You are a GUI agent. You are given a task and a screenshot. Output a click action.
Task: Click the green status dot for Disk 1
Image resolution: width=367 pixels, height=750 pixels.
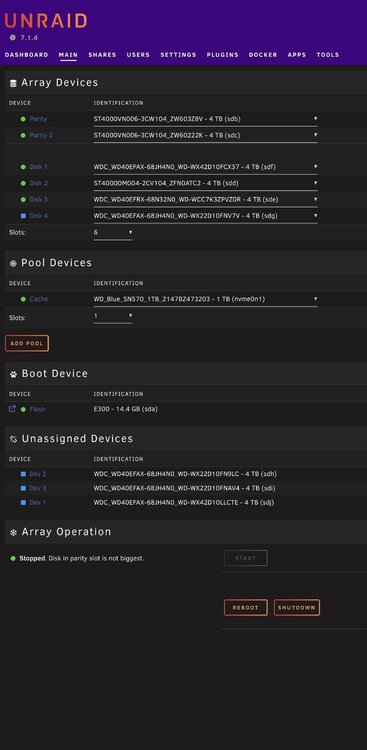(23, 167)
